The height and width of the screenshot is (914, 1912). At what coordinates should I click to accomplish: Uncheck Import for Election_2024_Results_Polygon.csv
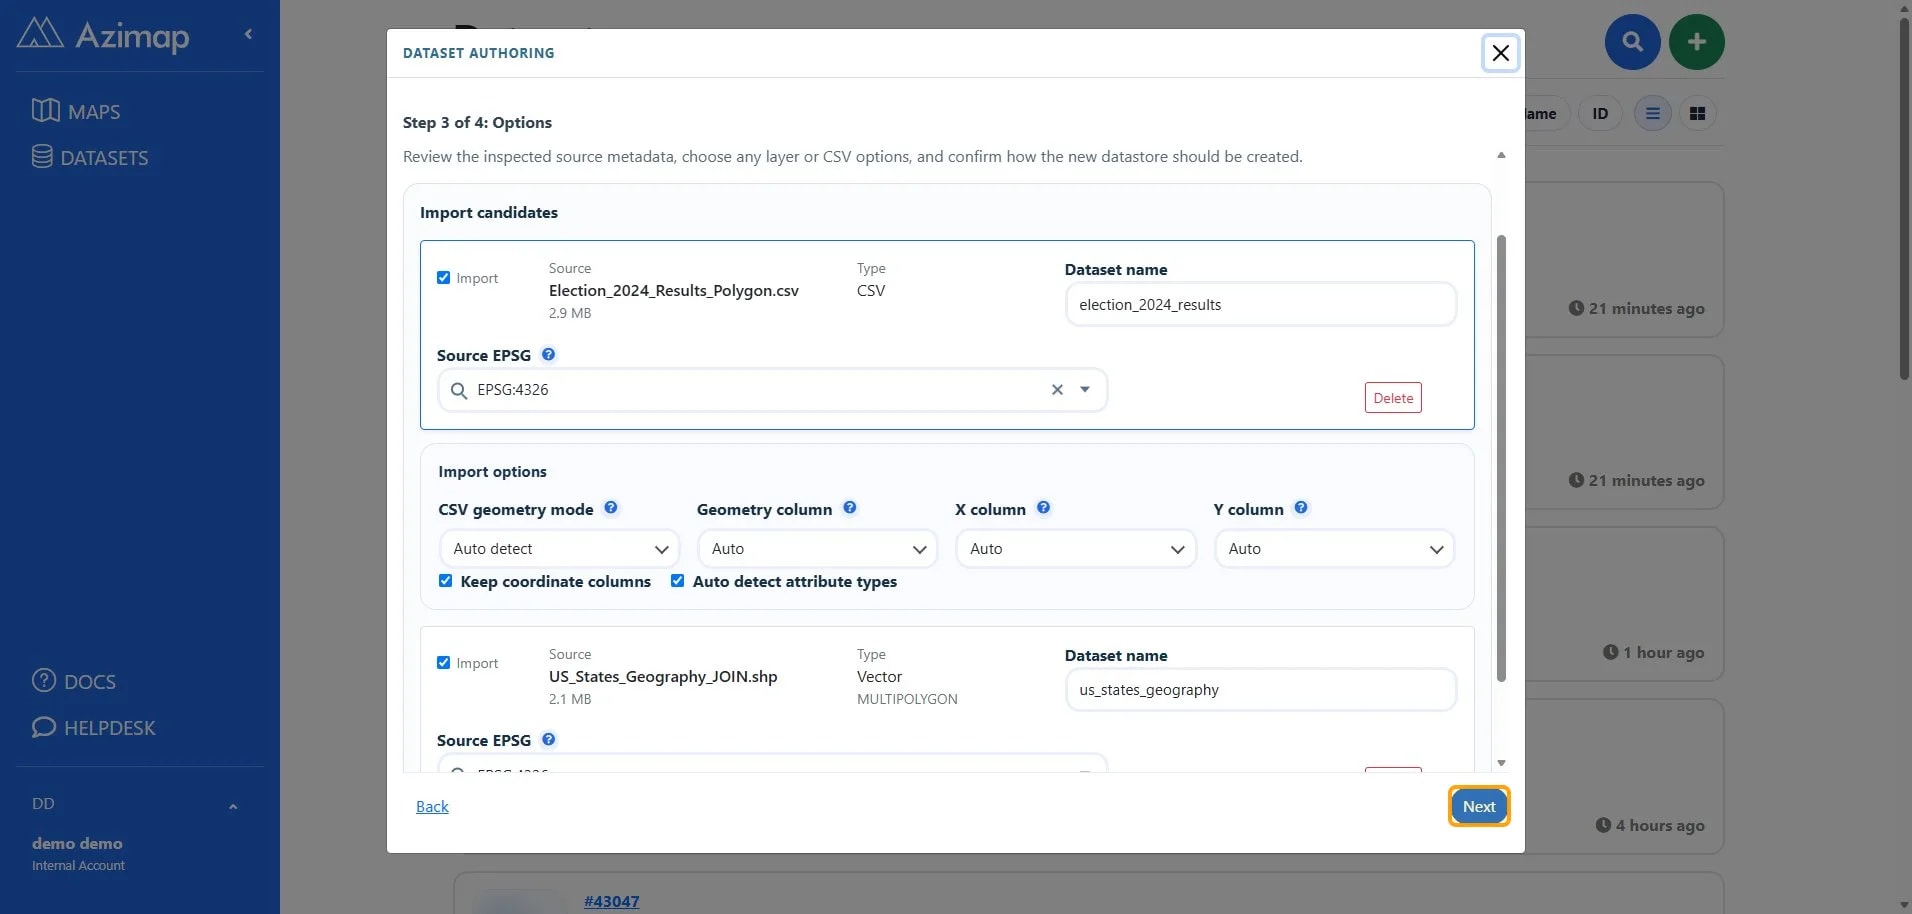pyautogui.click(x=444, y=278)
